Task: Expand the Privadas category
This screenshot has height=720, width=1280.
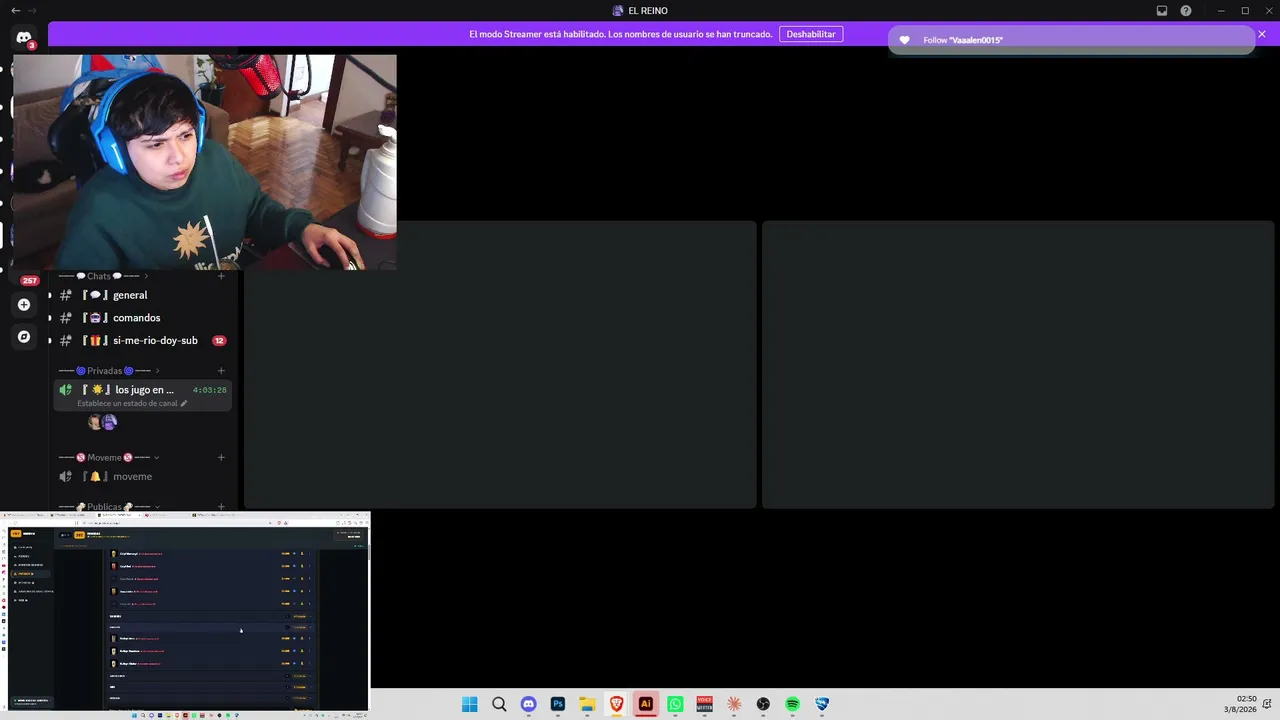Action: click(x=110, y=371)
